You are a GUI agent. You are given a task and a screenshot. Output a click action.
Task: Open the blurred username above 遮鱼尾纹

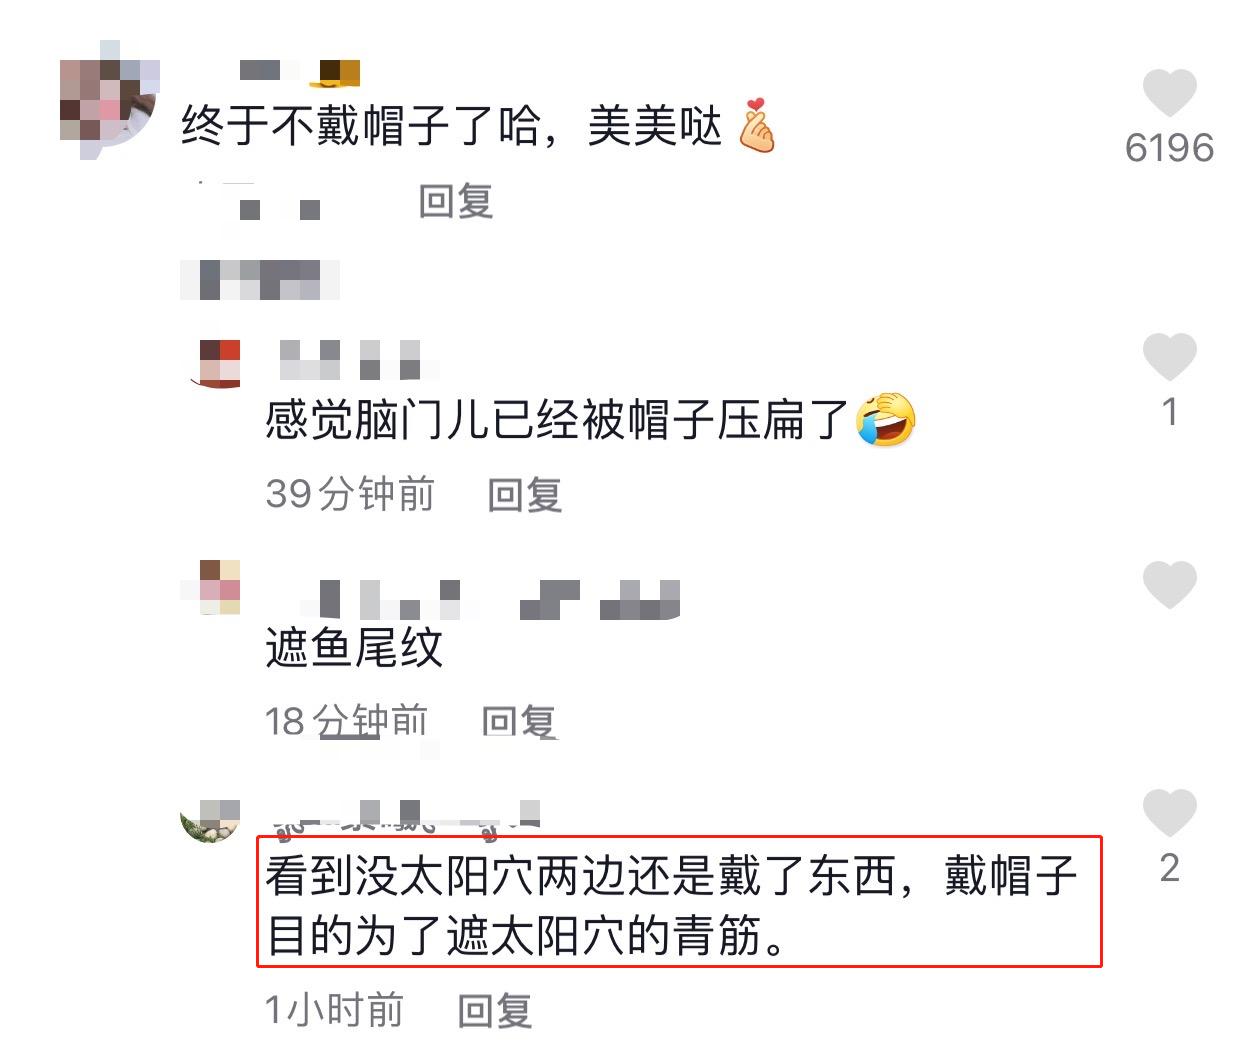(490, 599)
